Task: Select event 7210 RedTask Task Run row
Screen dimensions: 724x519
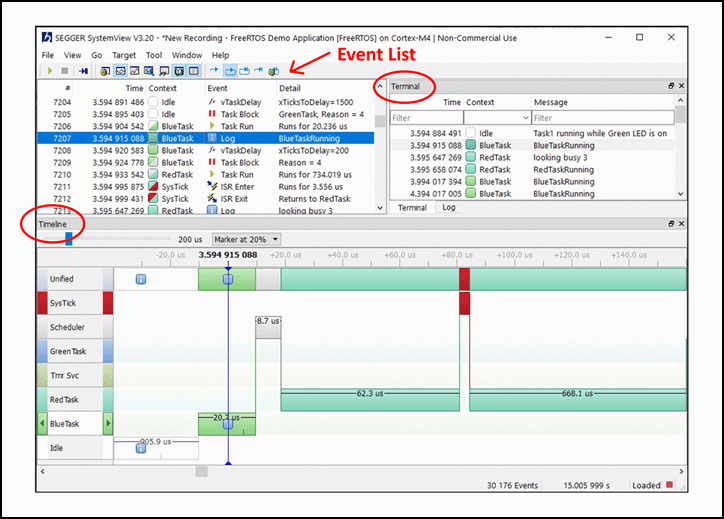Action: [x=205, y=175]
